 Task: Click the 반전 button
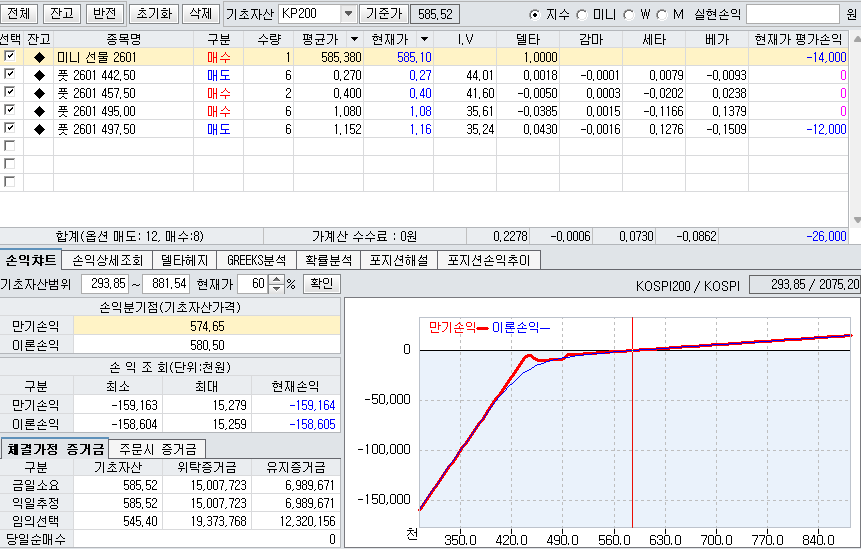tap(104, 14)
